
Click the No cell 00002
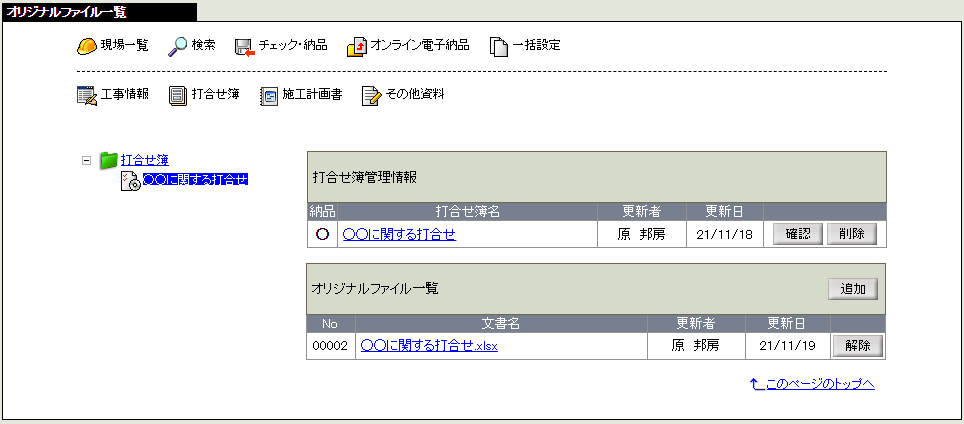click(x=331, y=346)
